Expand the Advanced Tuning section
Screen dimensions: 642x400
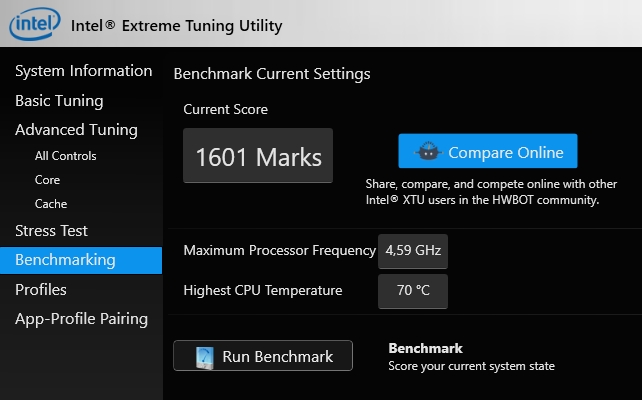tap(76, 130)
